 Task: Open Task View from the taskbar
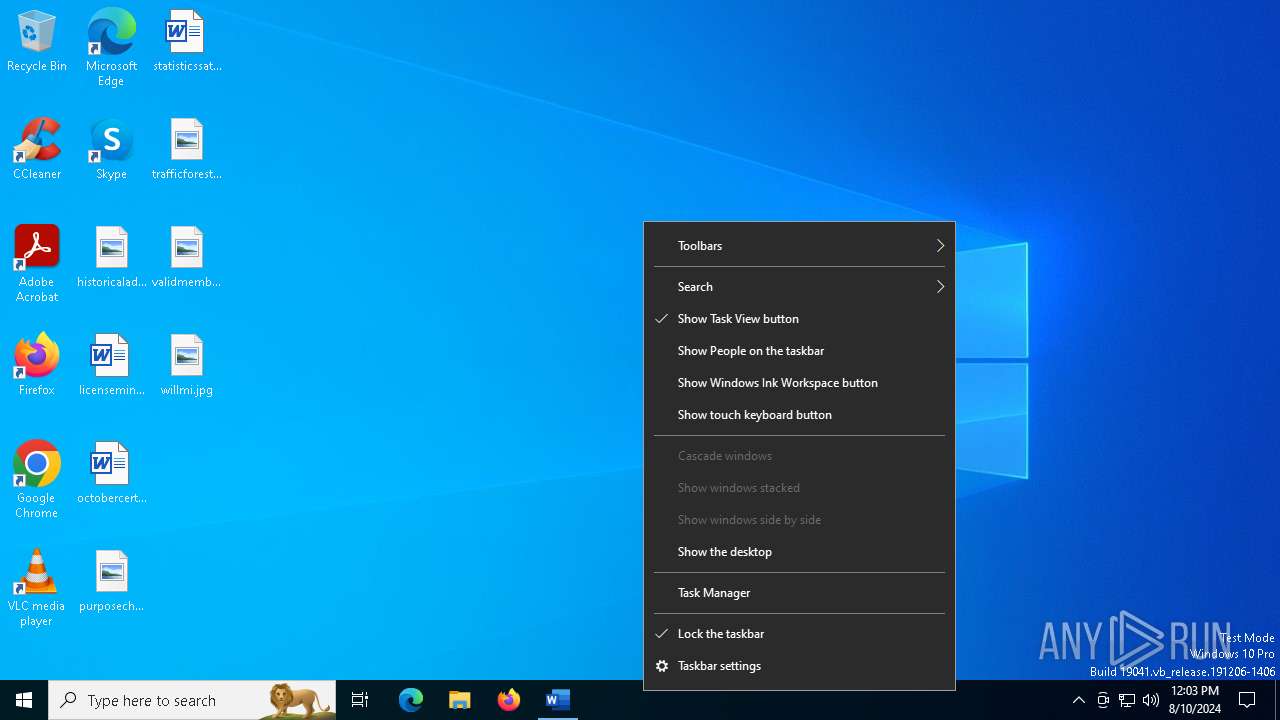point(360,700)
